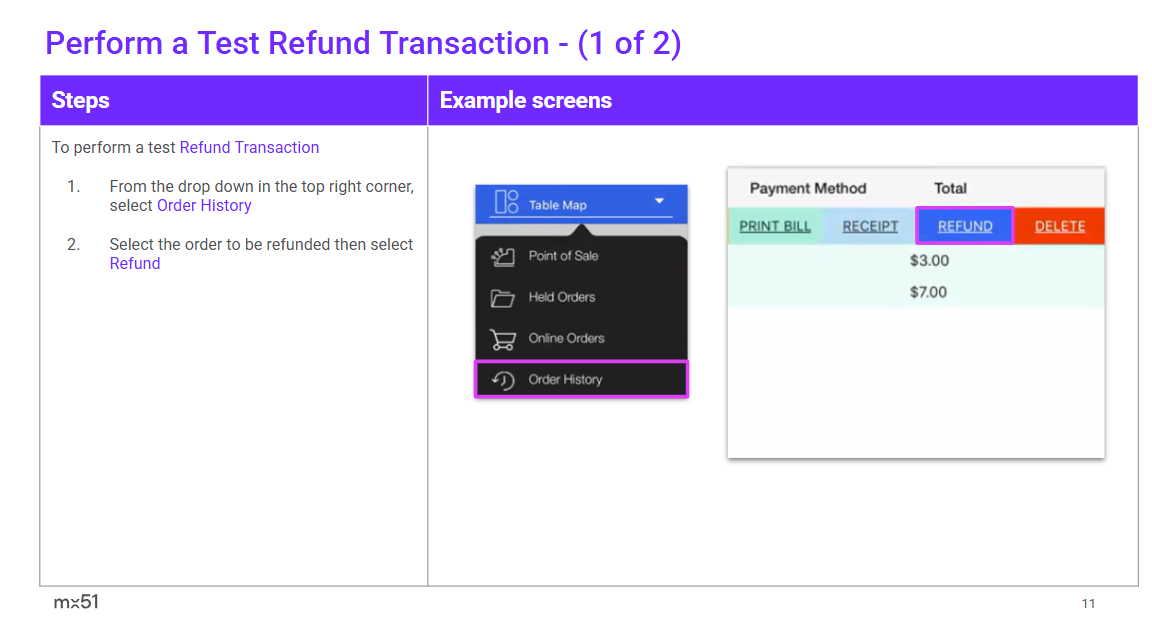Screen dimensions: 1152x638
Task: Click the Order History link in step 1
Action: pos(204,205)
